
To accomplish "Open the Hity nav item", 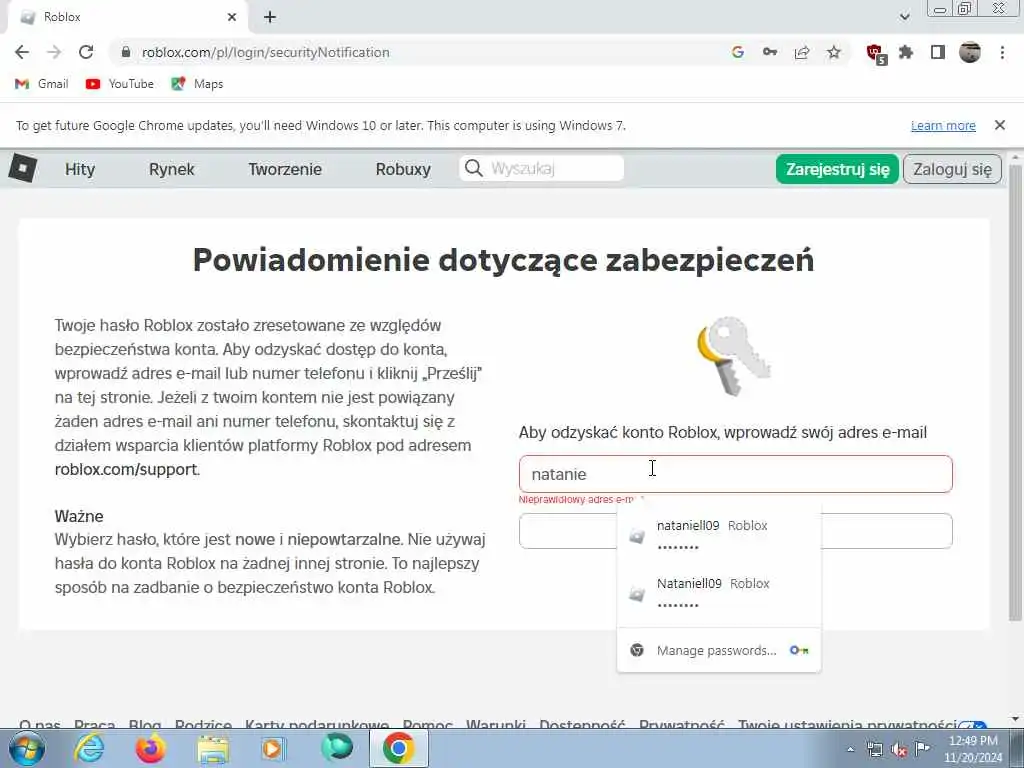I will click(x=80, y=169).
